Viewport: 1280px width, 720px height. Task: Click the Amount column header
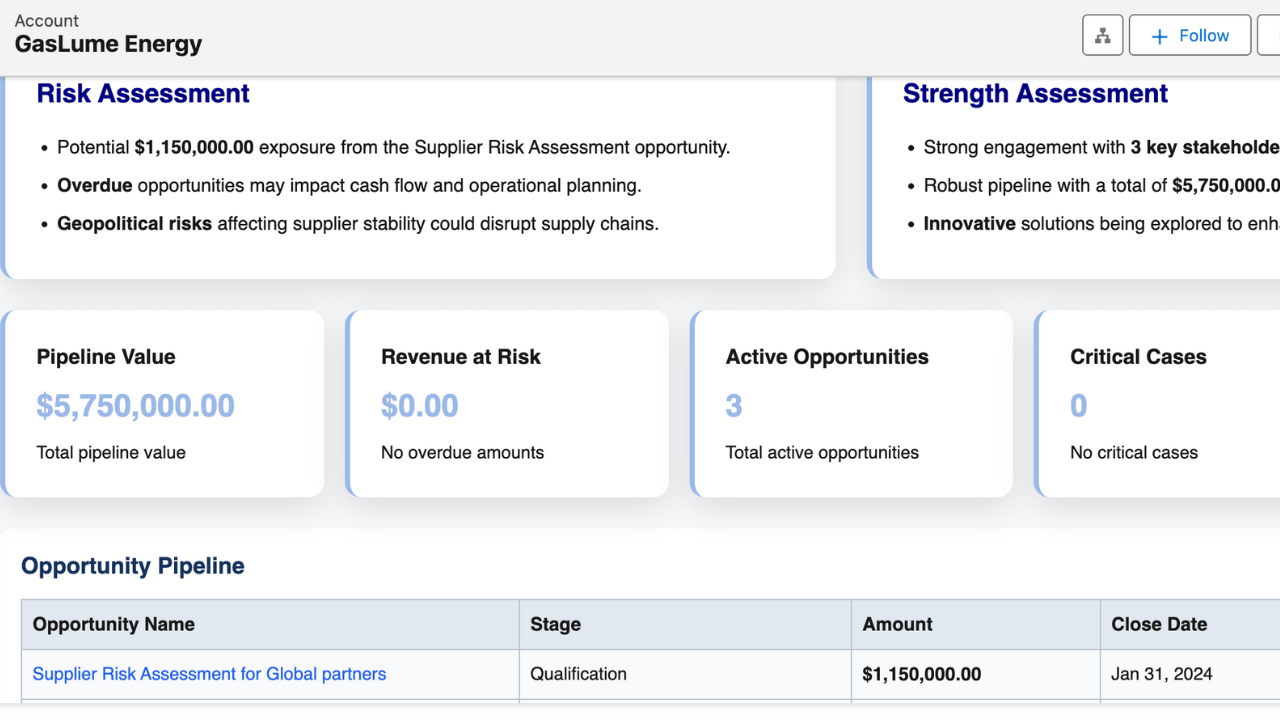[897, 624]
